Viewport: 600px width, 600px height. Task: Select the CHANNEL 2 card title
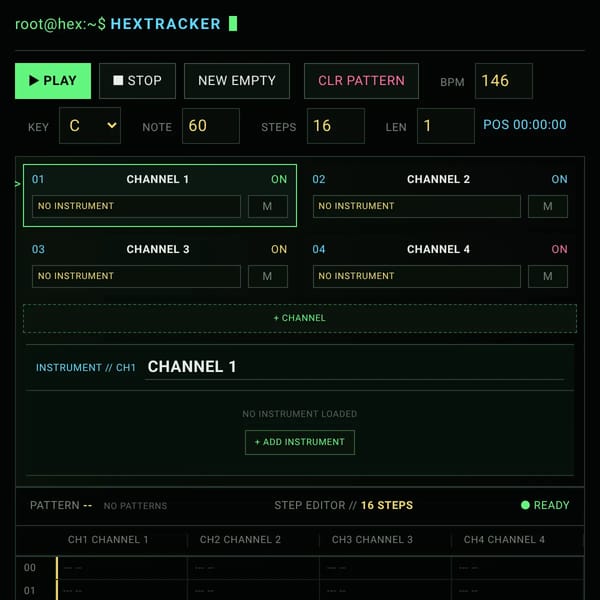pos(439,179)
